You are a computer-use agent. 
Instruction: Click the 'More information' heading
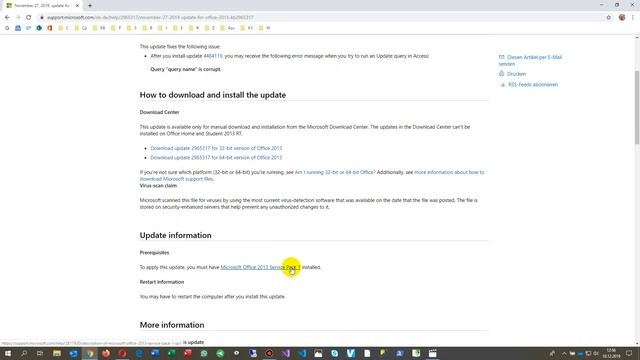click(172, 325)
